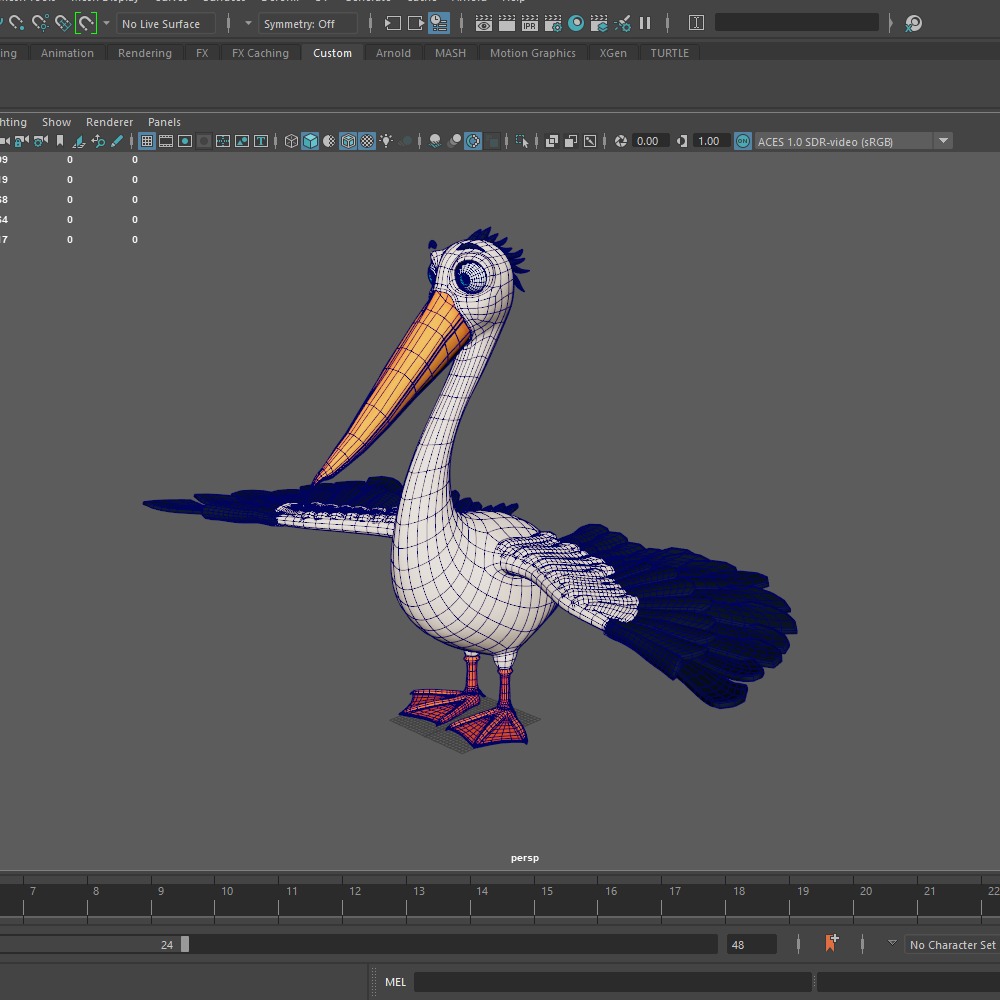Switch viewport to wireframe cube icon
Image resolution: width=1000 pixels, height=1000 pixels.
pos(291,141)
